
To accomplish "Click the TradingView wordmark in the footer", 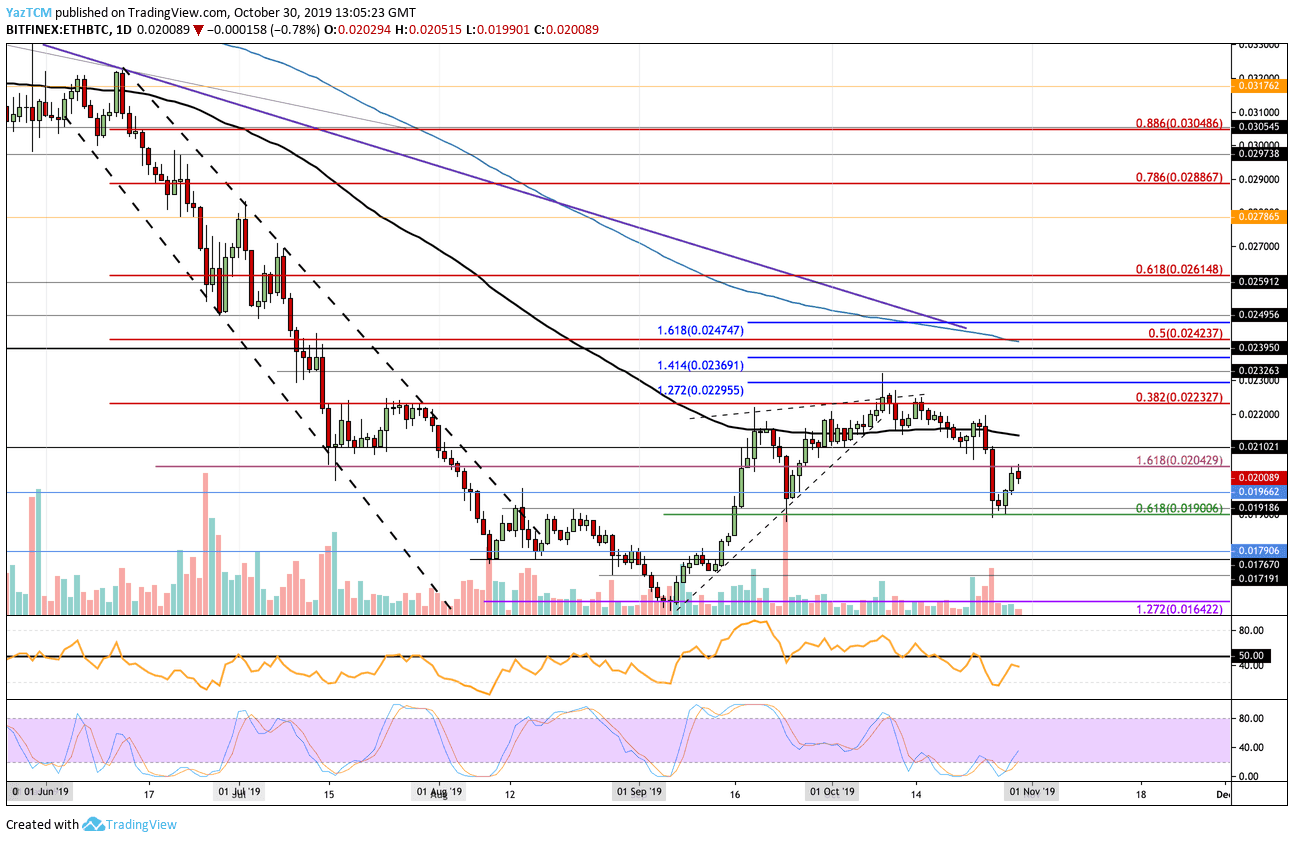I will click(x=143, y=825).
